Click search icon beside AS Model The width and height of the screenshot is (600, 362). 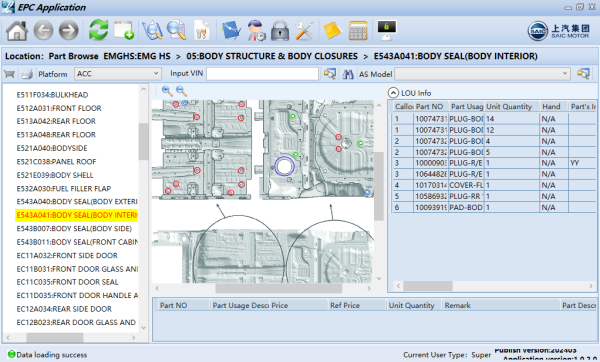[x=583, y=73]
